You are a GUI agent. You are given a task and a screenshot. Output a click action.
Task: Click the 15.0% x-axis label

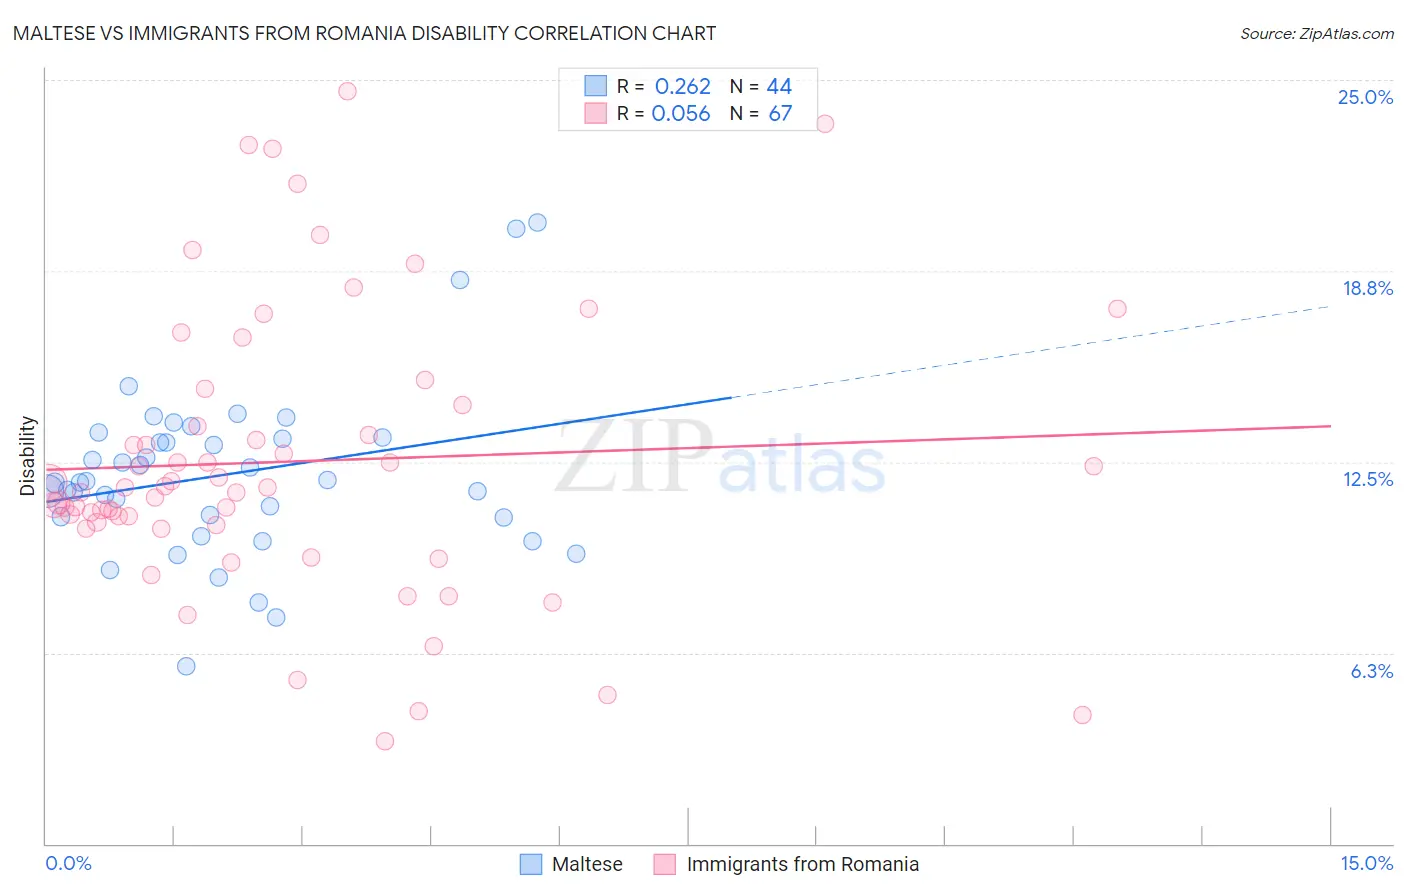click(1366, 863)
